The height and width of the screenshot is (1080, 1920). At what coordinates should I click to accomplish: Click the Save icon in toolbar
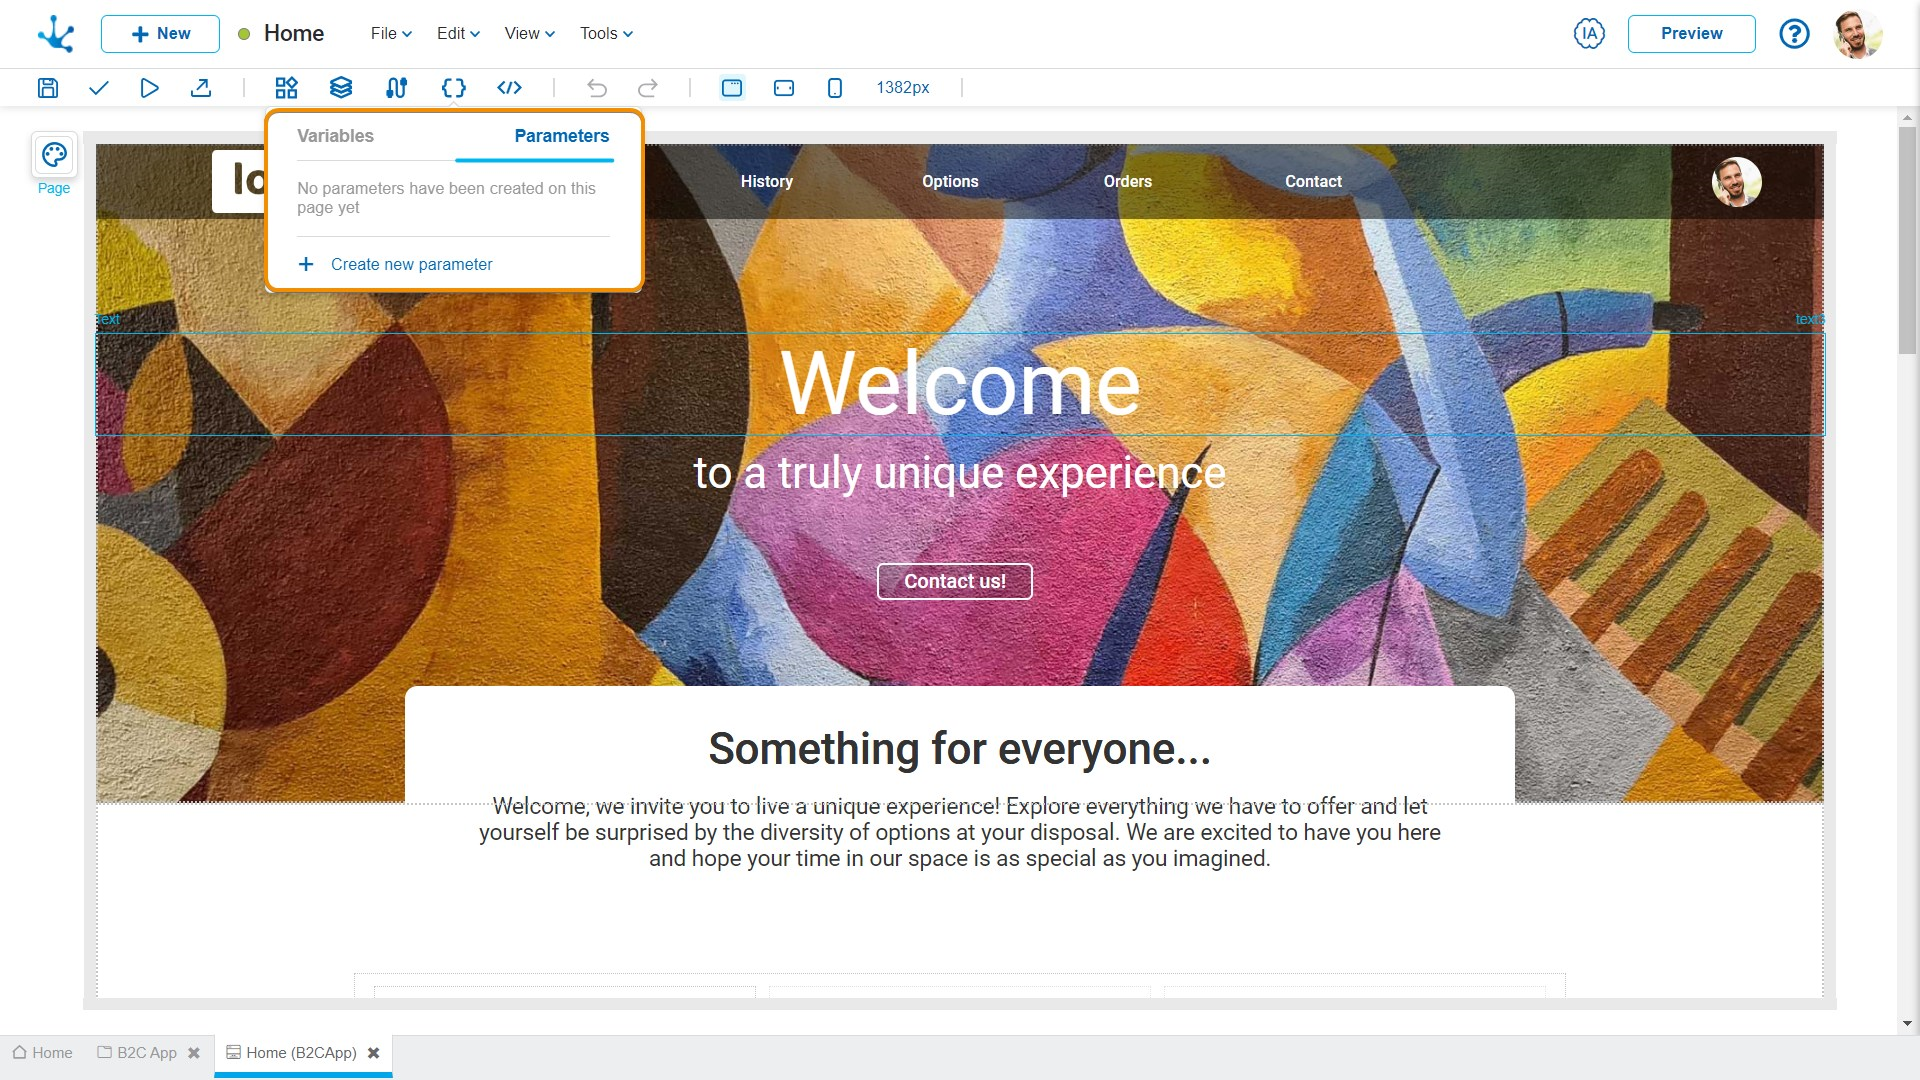(48, 88)
